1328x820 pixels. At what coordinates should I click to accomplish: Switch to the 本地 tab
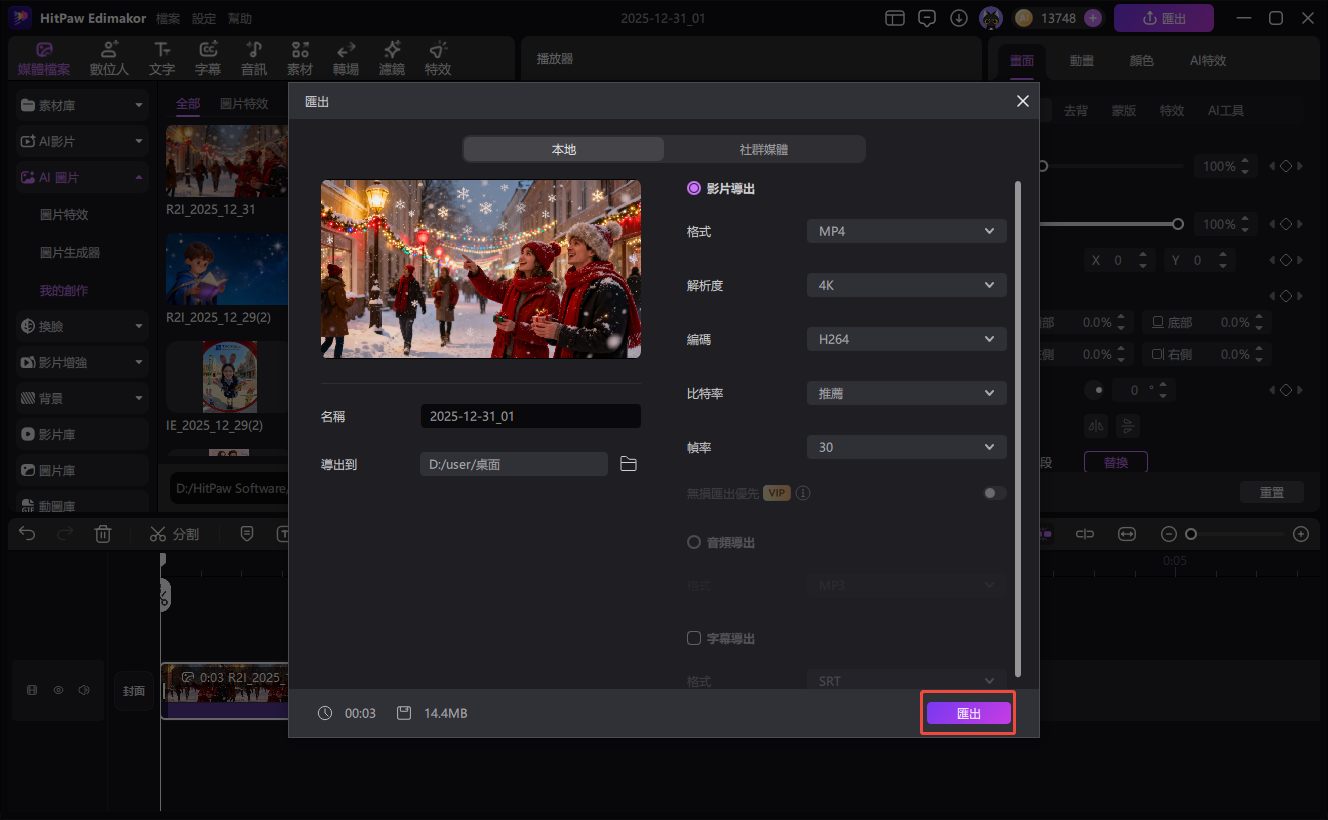point(564,149)
